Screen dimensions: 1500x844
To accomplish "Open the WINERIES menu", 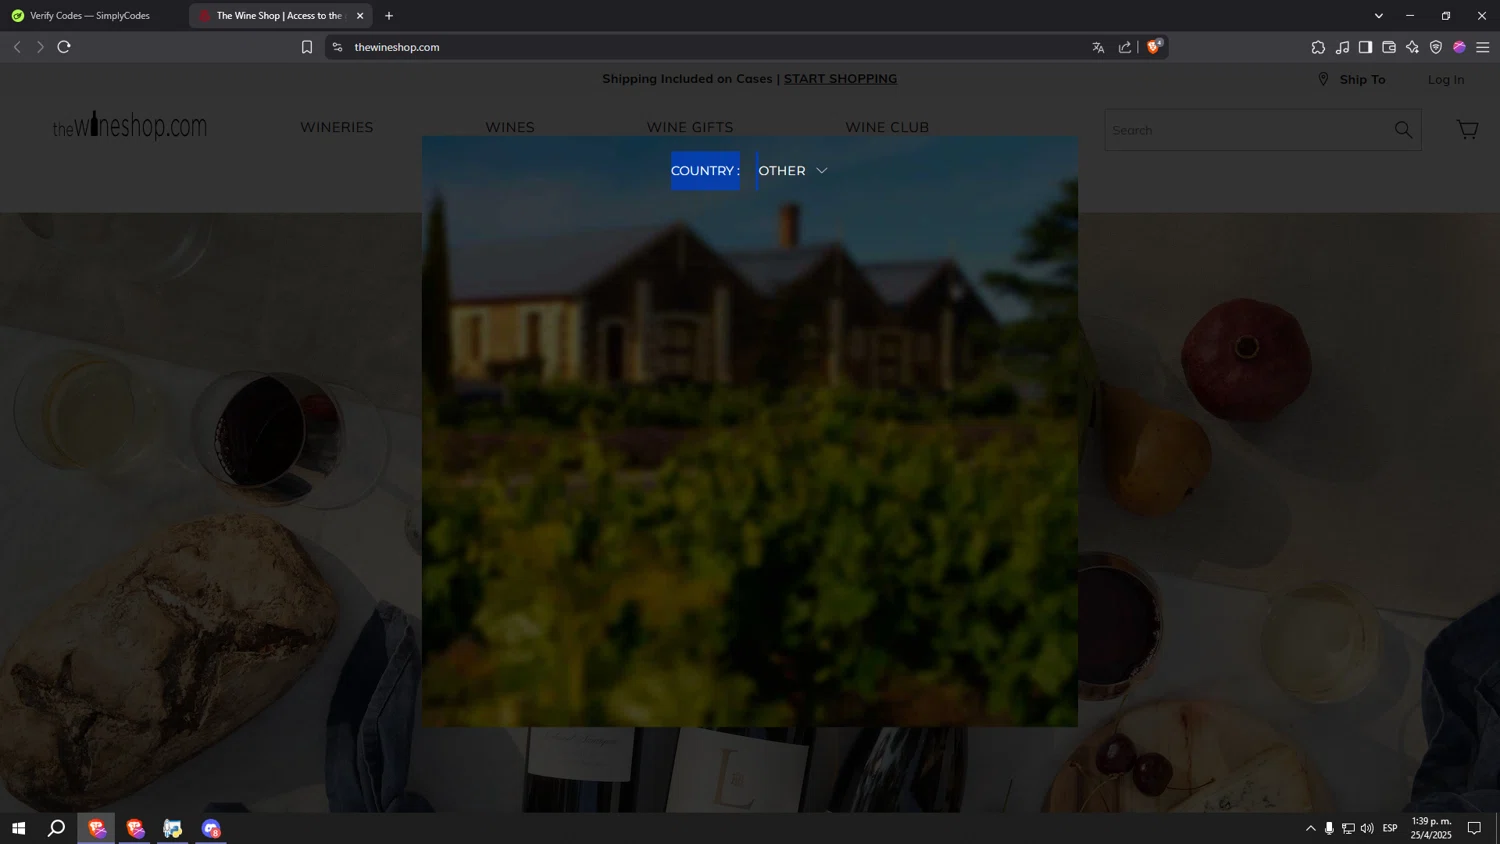I will [x=337, y=127].
